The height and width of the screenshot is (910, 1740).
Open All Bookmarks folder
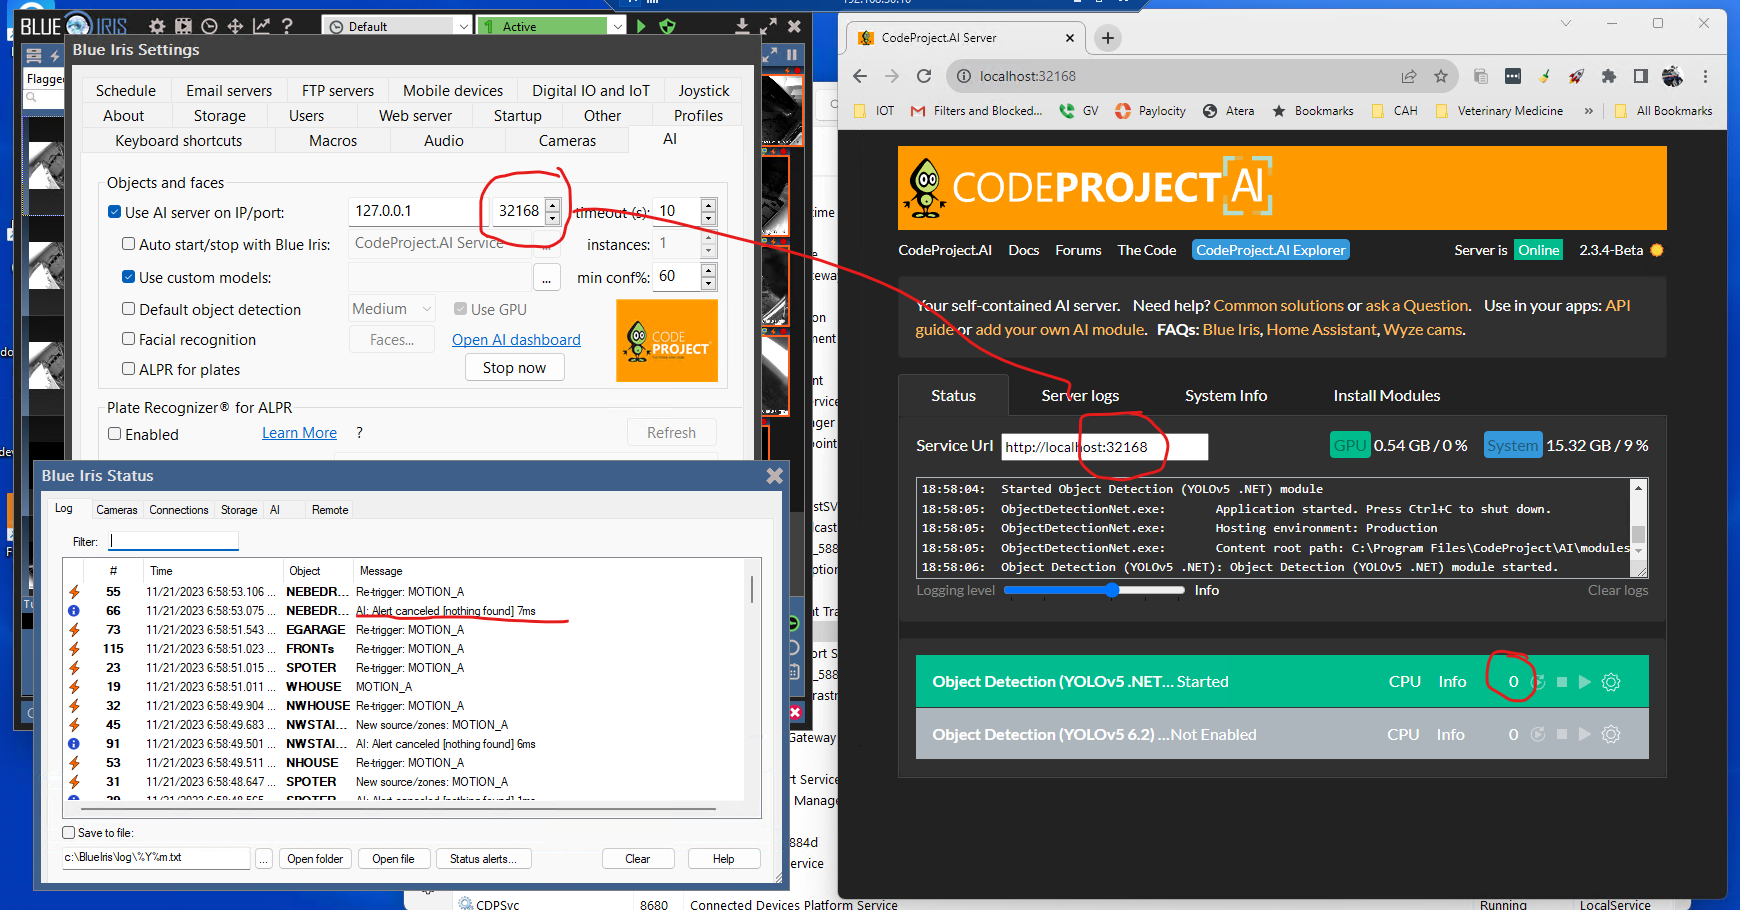tap(1664, 111)
